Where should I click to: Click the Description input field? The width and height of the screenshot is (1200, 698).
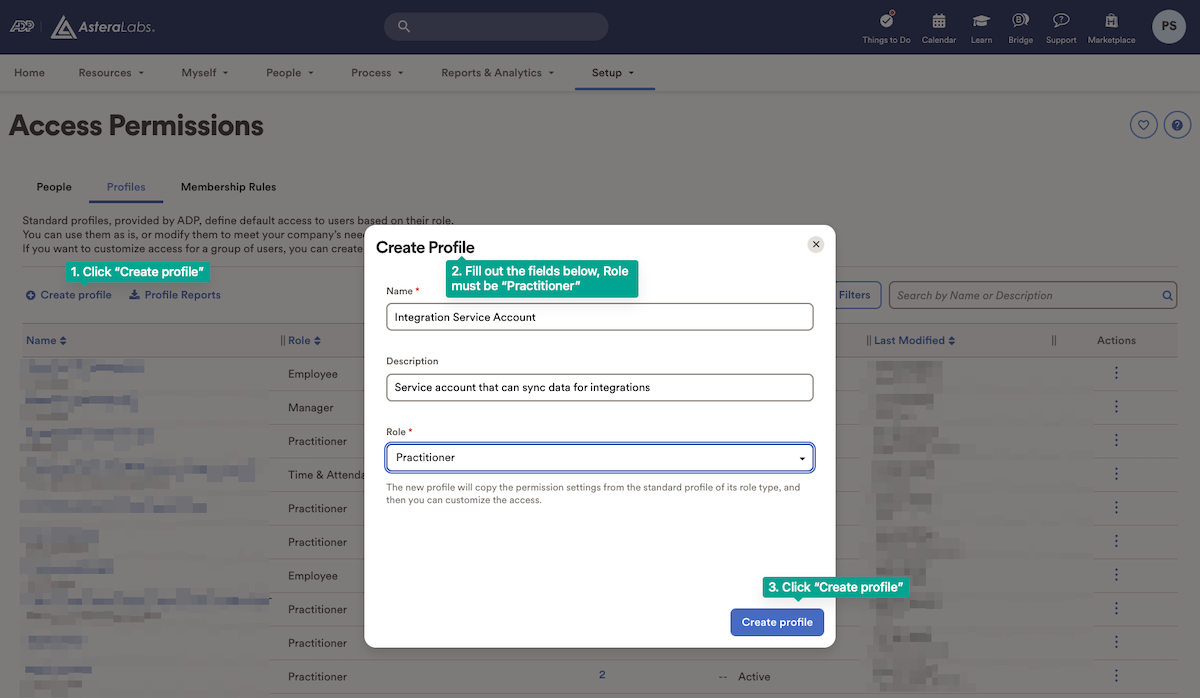click(599, 387)
